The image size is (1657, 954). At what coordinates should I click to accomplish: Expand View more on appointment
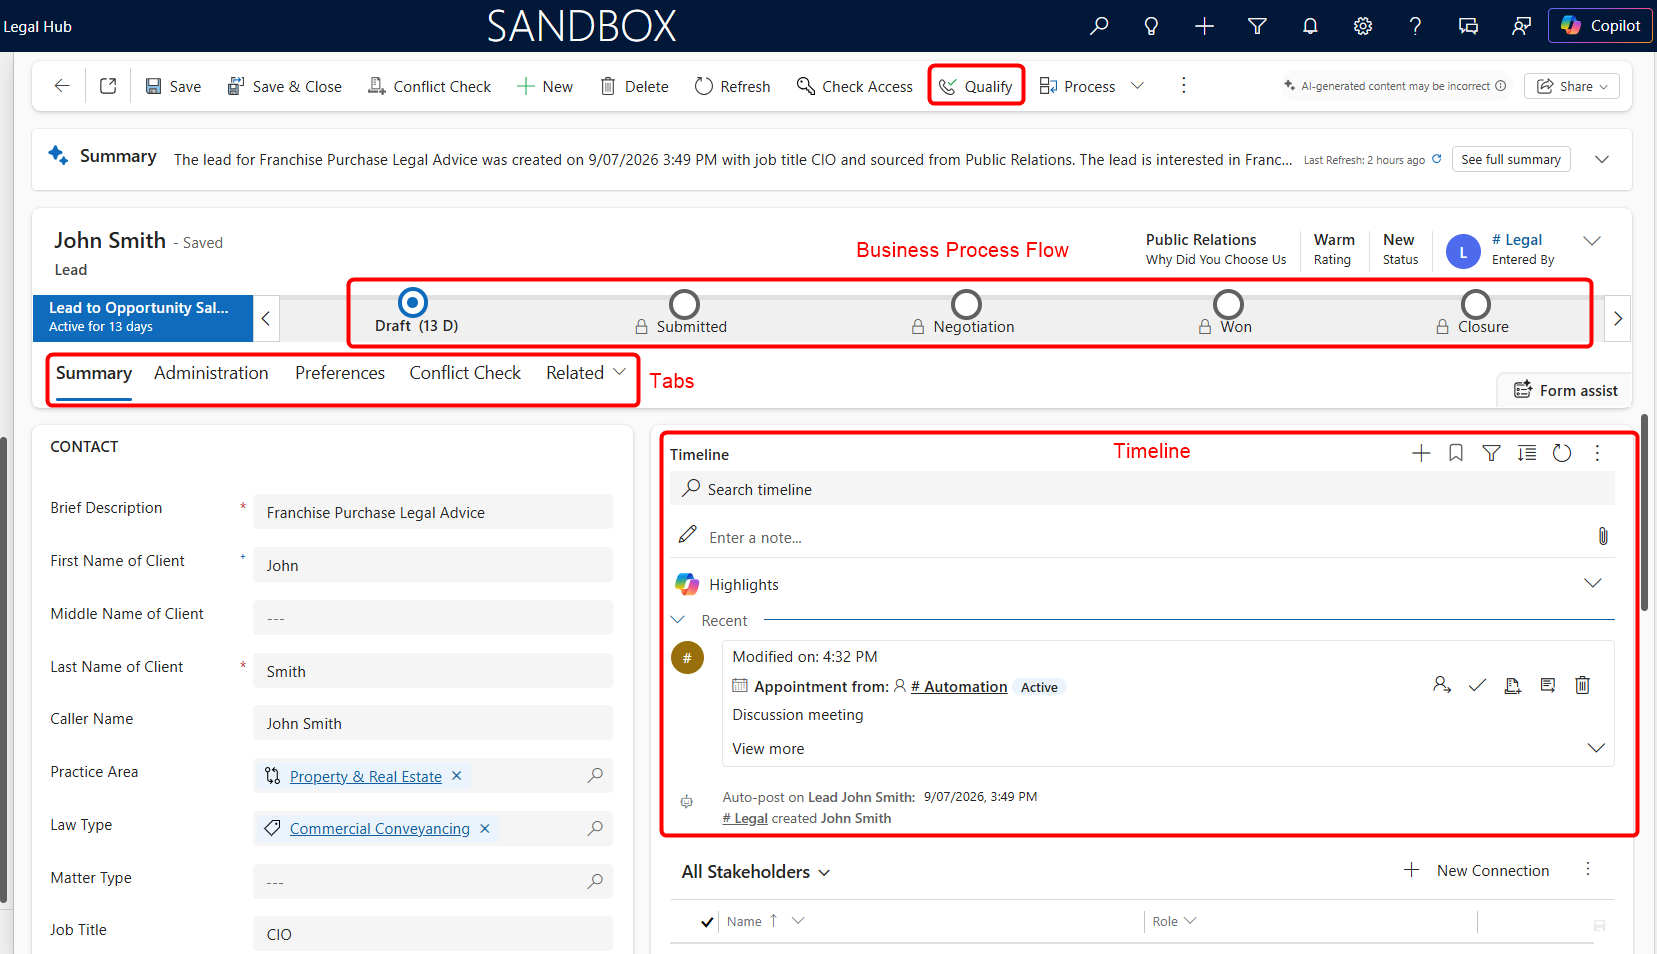[x=1596, y=748]
